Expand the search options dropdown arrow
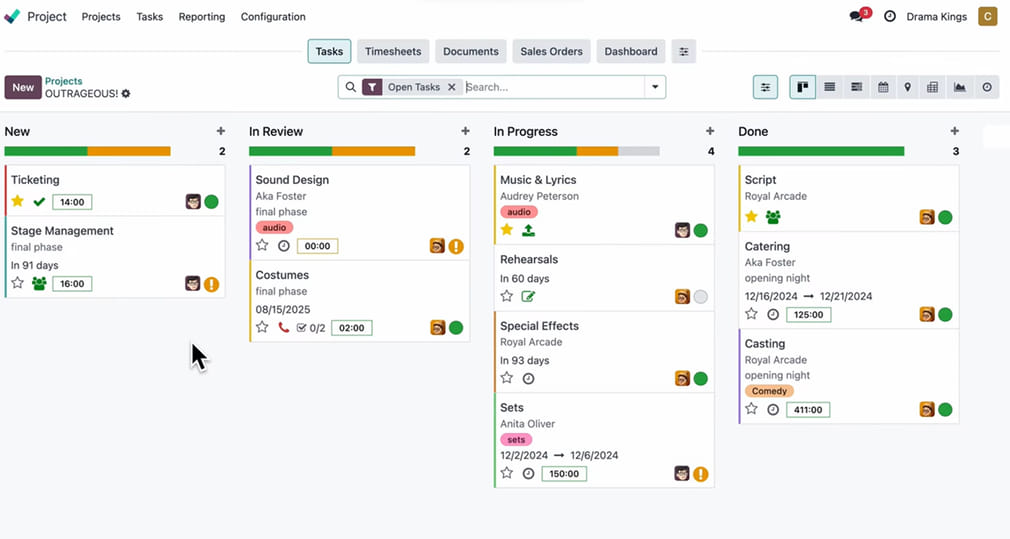This screenshot has height=539, width=1010. 655,88
